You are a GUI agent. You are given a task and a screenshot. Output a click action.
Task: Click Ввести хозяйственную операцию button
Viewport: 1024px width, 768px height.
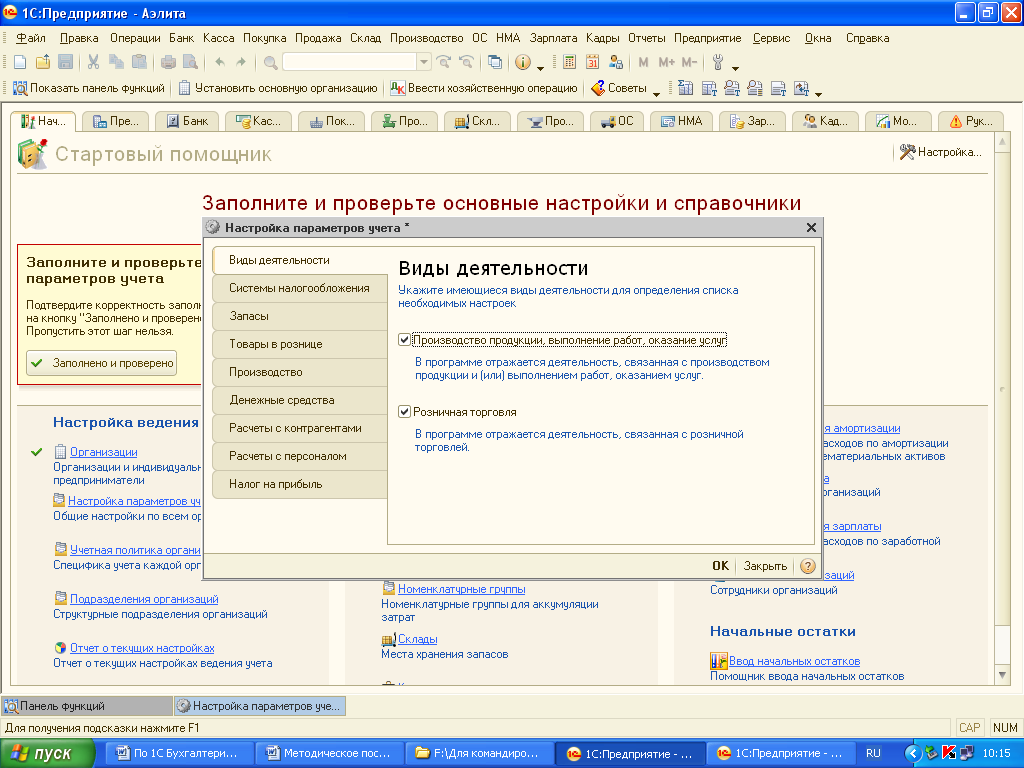[x=484, y=88]
